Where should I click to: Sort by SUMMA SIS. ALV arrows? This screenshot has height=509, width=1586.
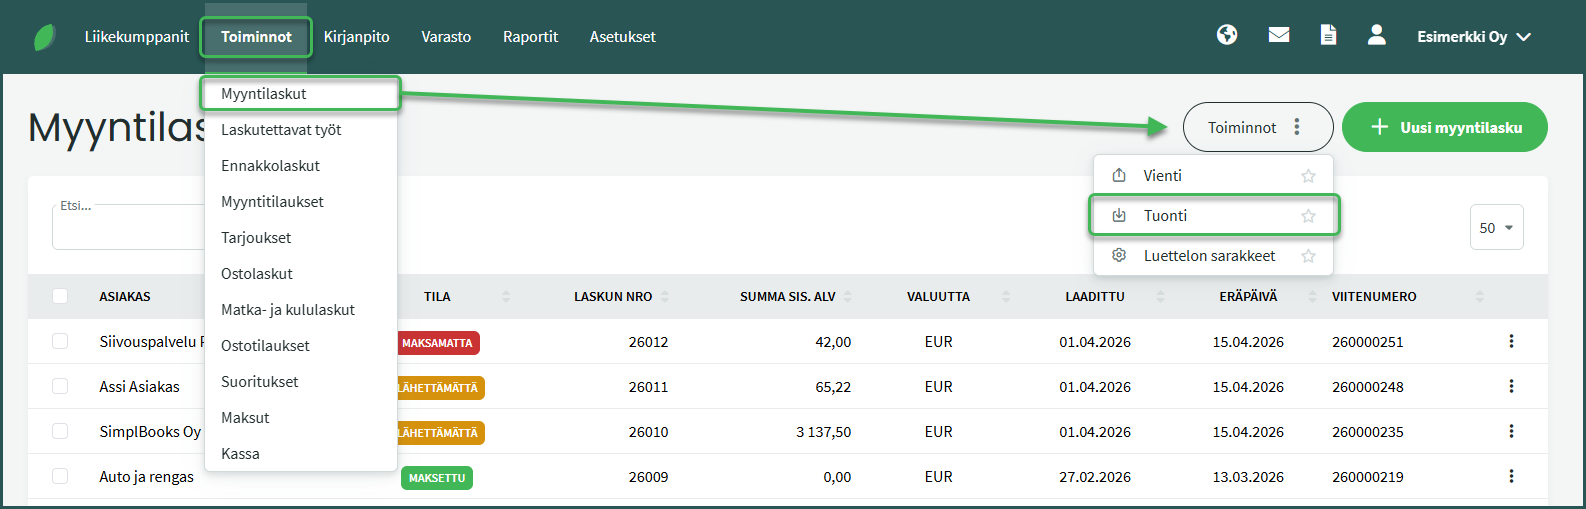click(848, 296)
